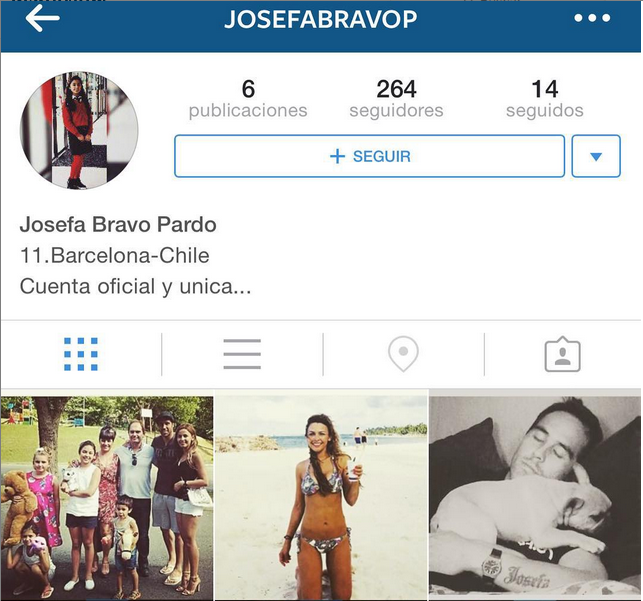Tap the JOSEFABRAVOP username header

[321, 19]
